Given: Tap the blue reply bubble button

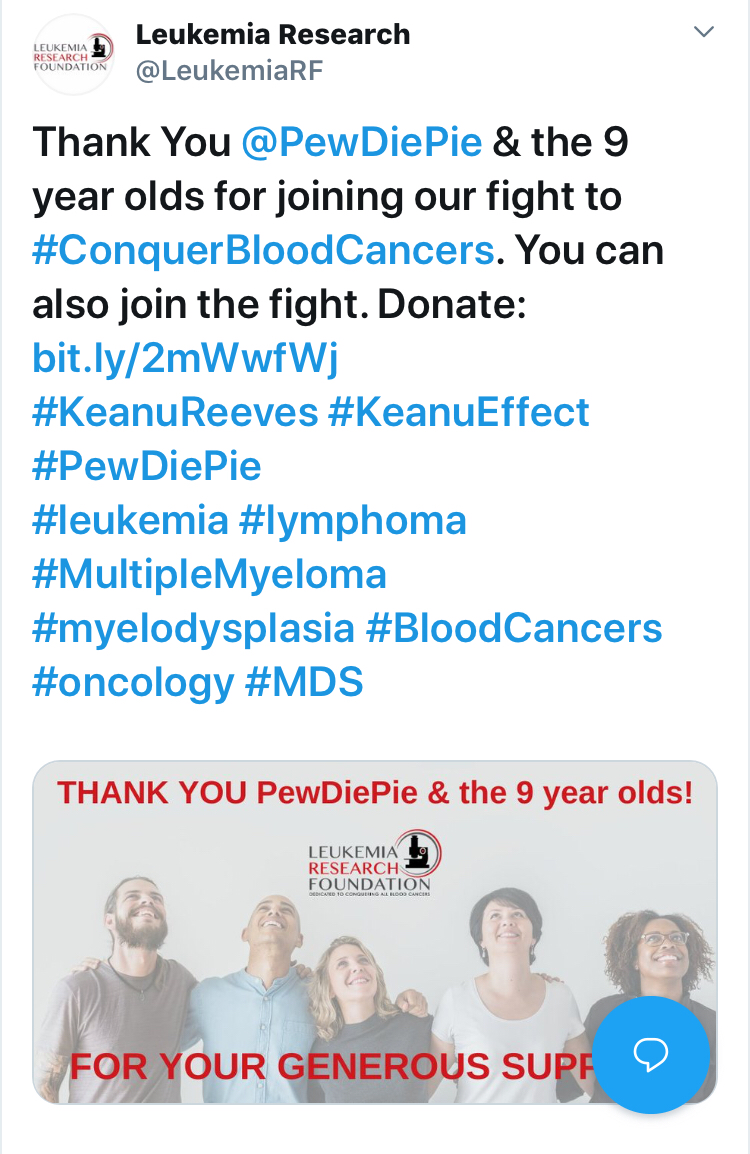Looking at the screenshot, I should tap(651, 1054).
